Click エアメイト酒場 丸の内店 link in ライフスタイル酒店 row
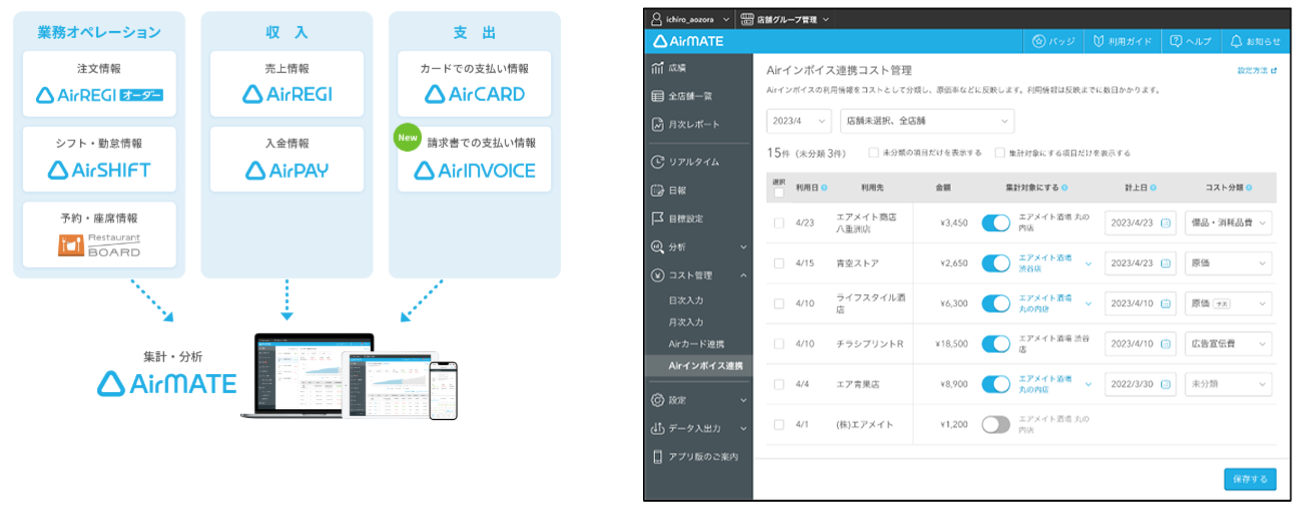 (1044, 303)
